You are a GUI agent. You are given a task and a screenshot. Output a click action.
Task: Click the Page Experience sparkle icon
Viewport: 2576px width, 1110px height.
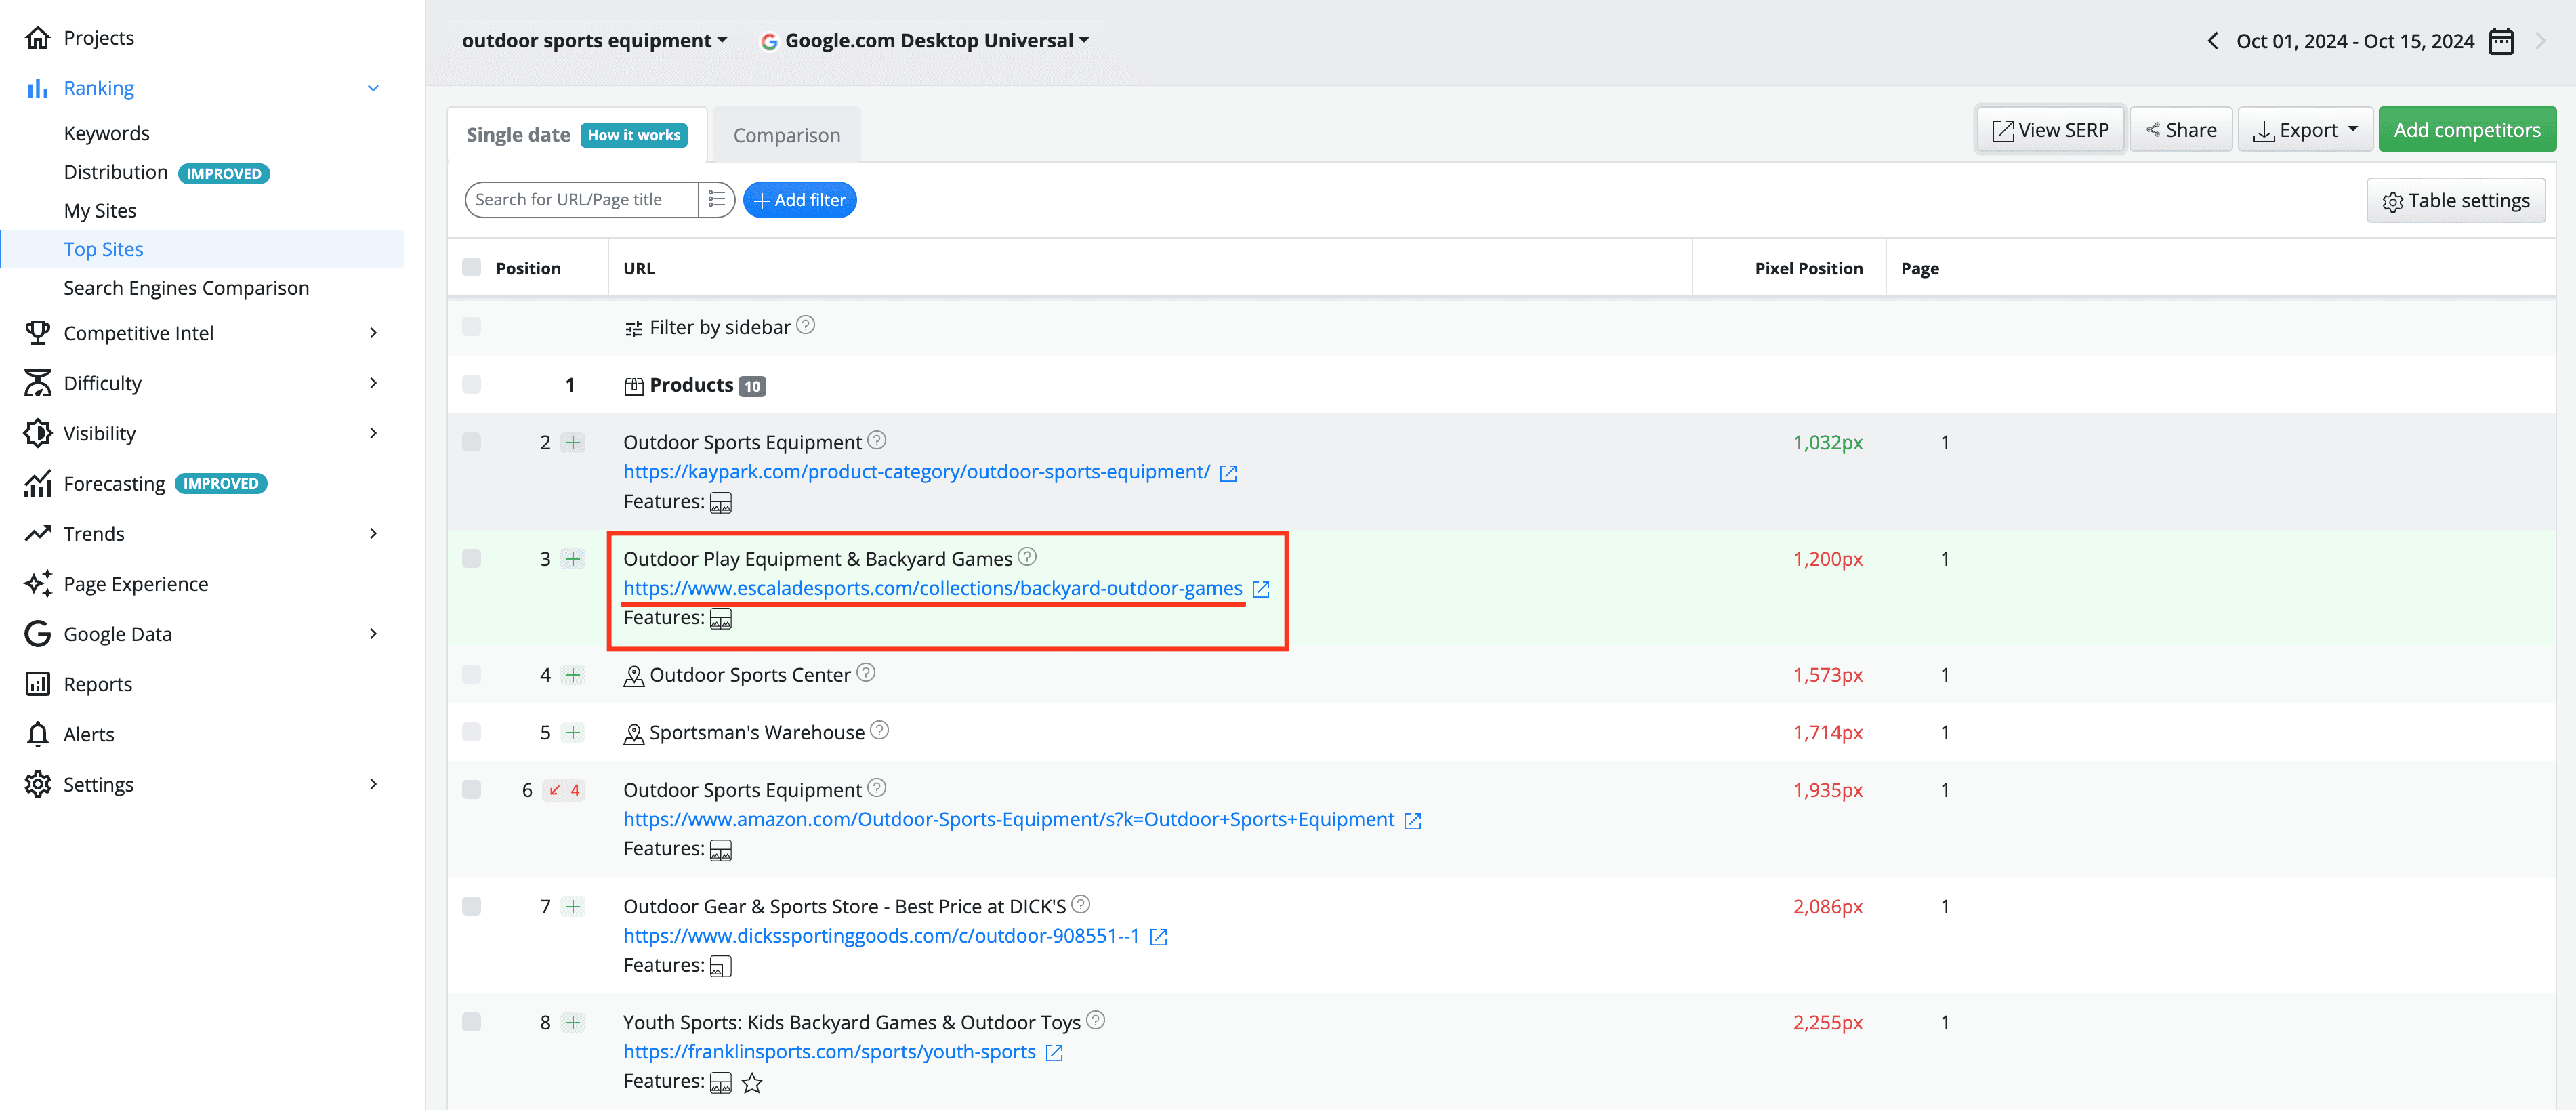pyautogui.click(x=38, y=584)
